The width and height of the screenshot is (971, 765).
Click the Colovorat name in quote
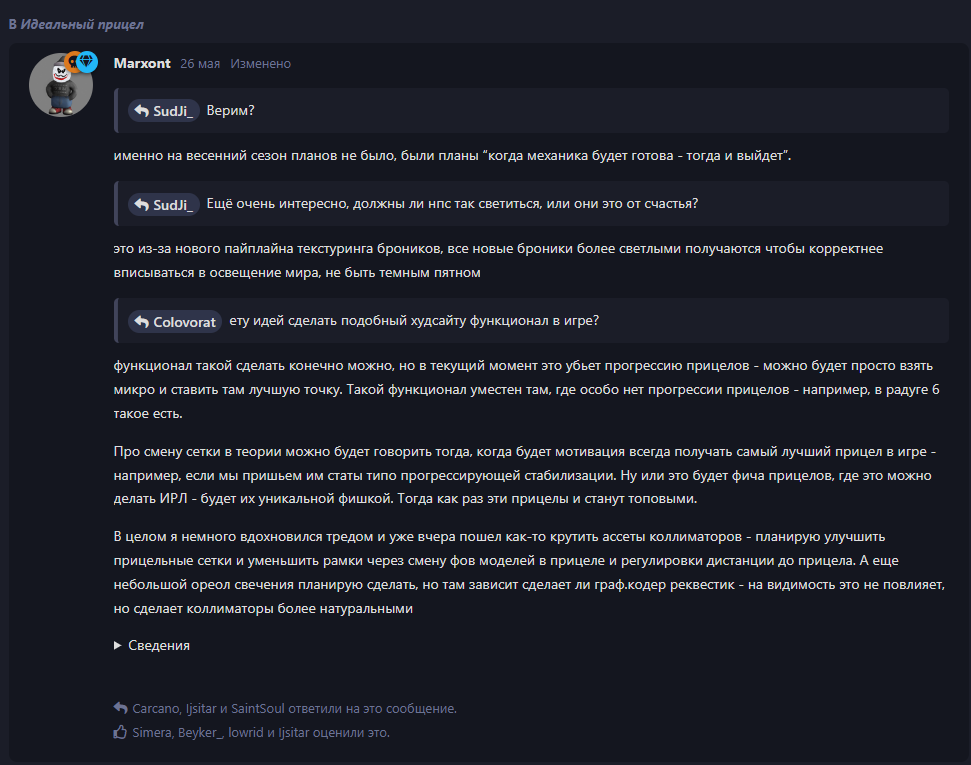(185, 322)
